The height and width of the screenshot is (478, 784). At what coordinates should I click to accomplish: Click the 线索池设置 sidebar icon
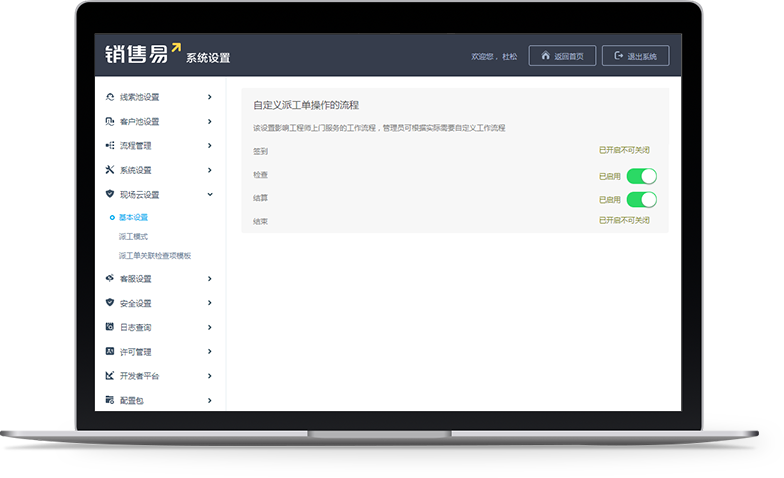[x=110, y=97]
